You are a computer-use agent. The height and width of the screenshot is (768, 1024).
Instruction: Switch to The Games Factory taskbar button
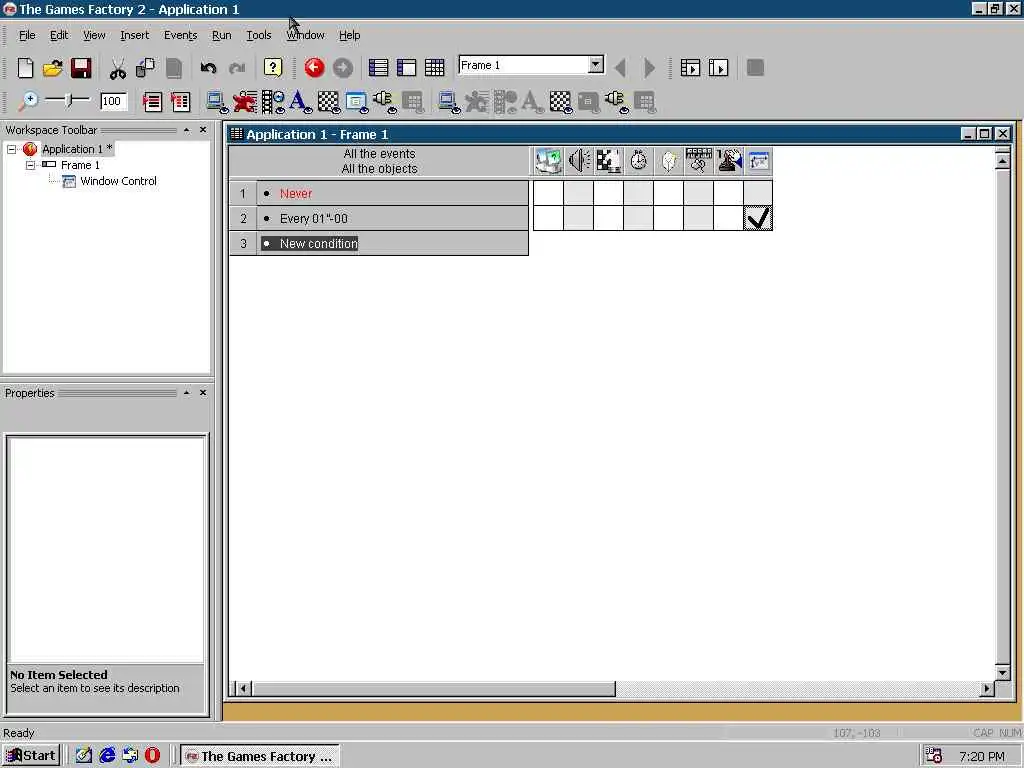click(x=259, y=756)
